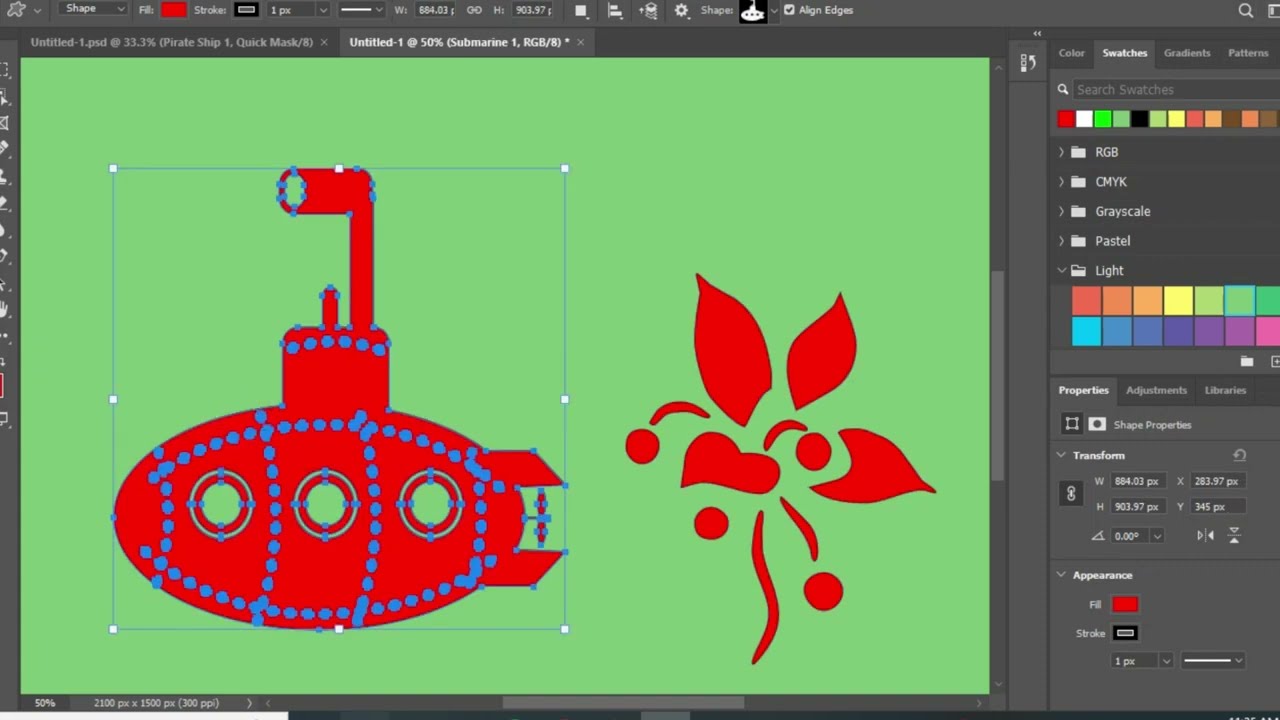
Task: Flip the shape vertically
Action: [1234, 535]
